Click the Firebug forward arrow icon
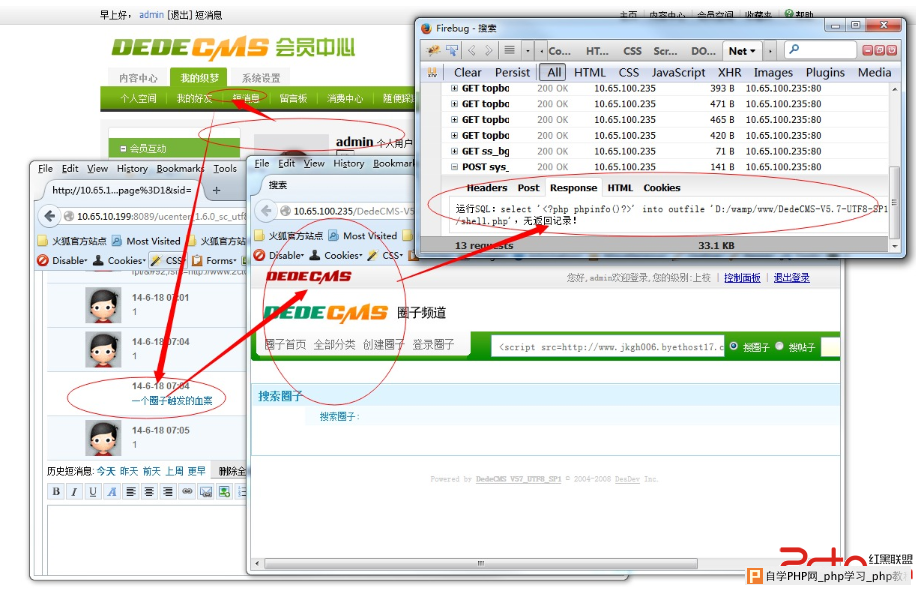Viewport: 916px width, 590px height. pyautogui.click(x=488, y=50)
